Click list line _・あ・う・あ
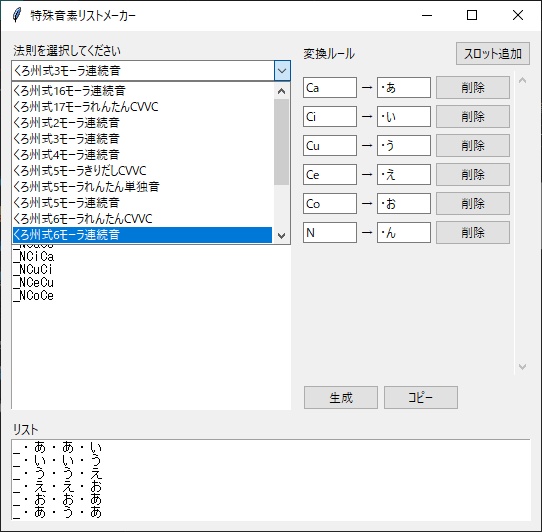This screenshot has height=532, width=542. tap(57, 513)
